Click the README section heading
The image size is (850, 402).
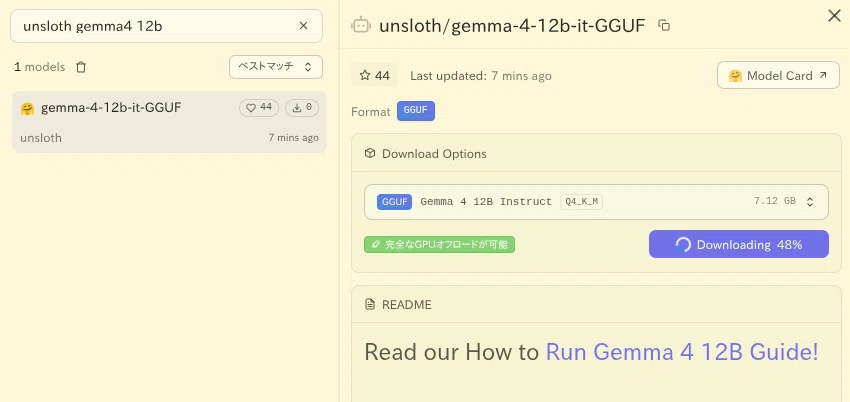(x=407, y=304)
